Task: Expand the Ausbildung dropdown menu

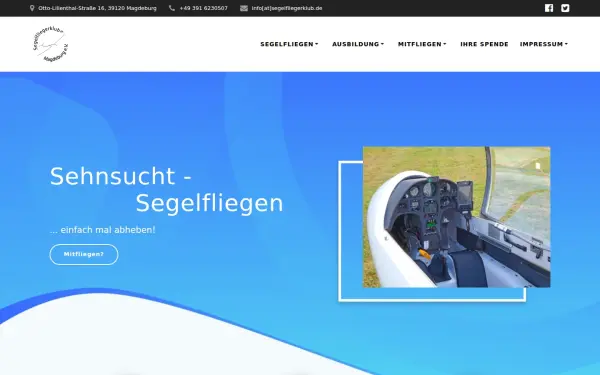Action: pos(358,44)
